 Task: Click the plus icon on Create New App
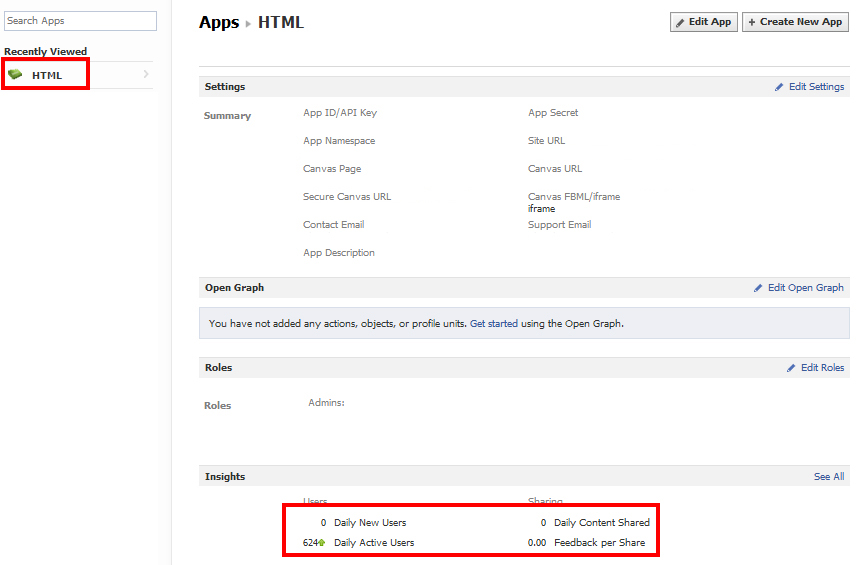[752, 23]
